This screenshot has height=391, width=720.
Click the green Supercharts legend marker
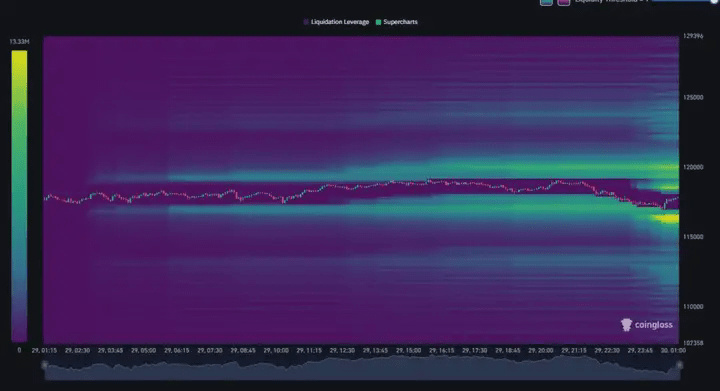click(x=378, y=22)
